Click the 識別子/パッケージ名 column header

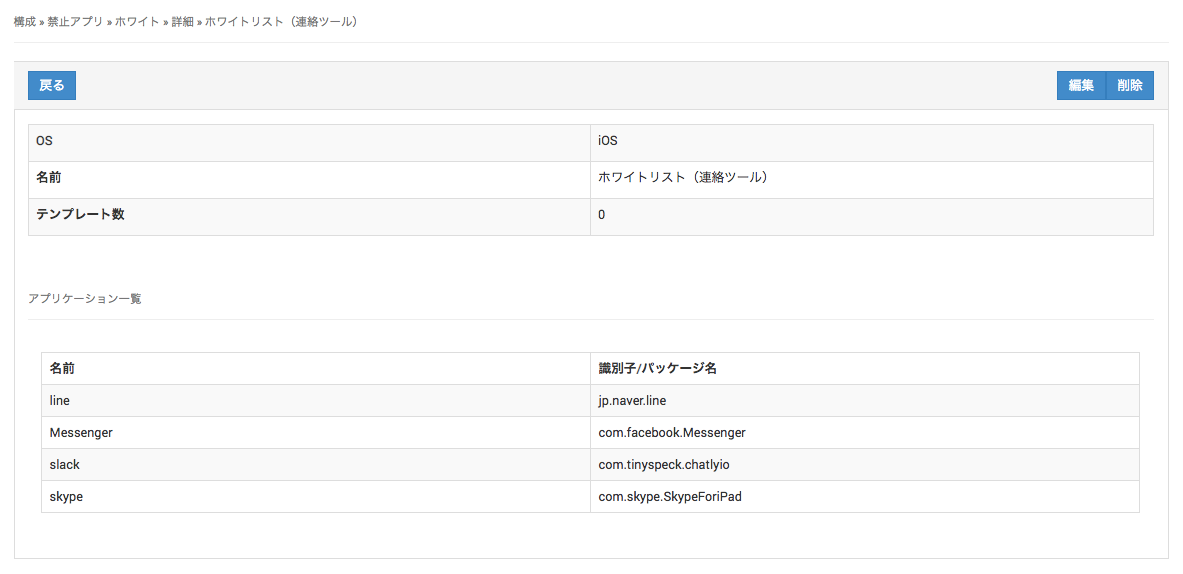(657, 368)
